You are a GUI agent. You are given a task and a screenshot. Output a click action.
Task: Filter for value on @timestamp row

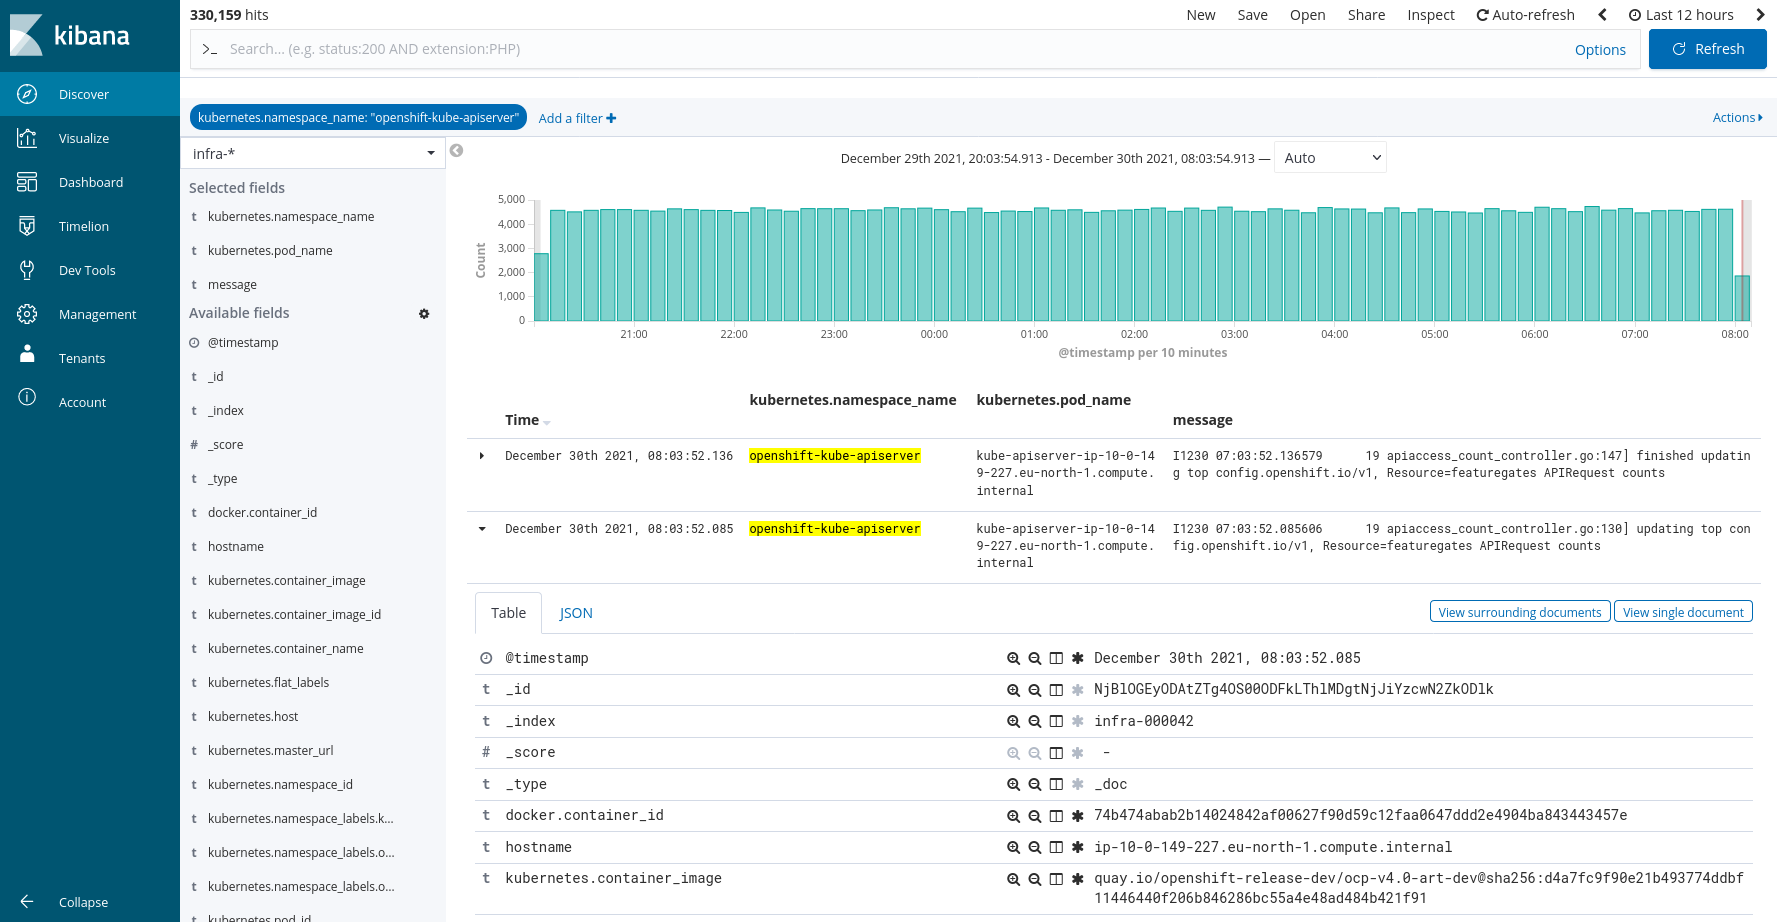coord(1013,658)
